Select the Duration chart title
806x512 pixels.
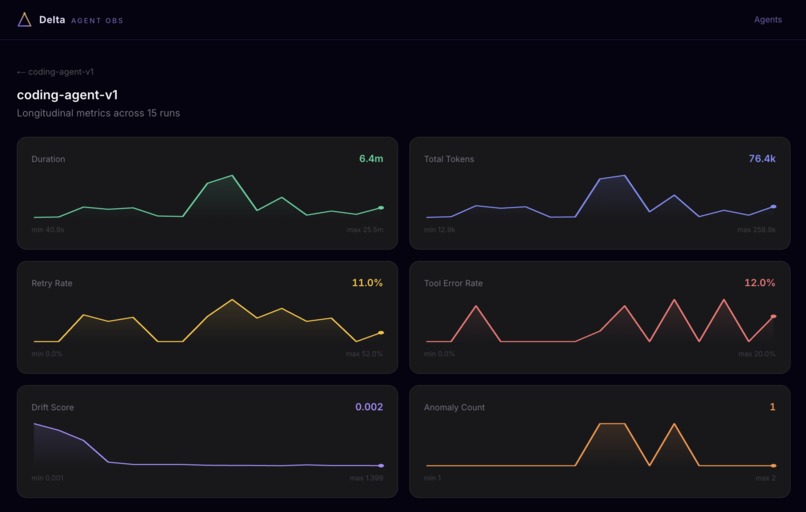pyautogui.click(x=48, y=159)
